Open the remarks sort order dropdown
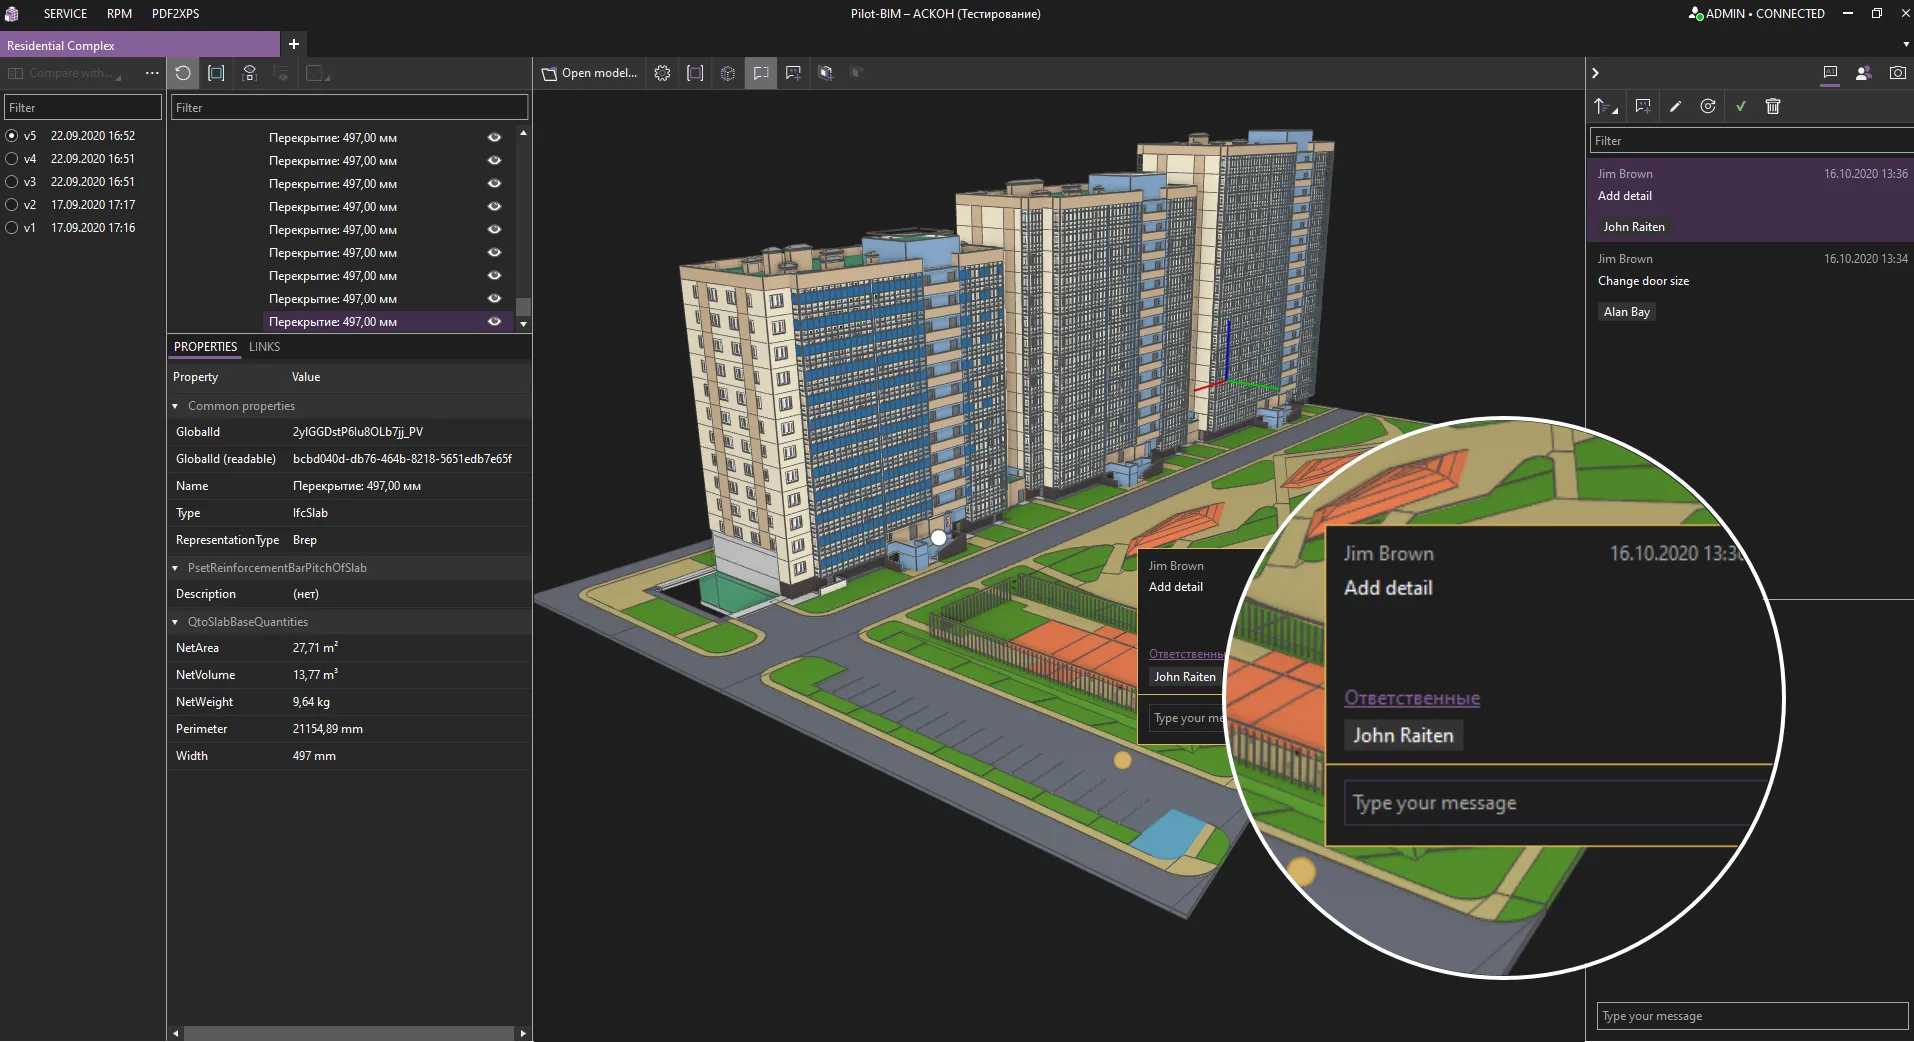This screenshot has height=1042, width=1914. 1606,106
